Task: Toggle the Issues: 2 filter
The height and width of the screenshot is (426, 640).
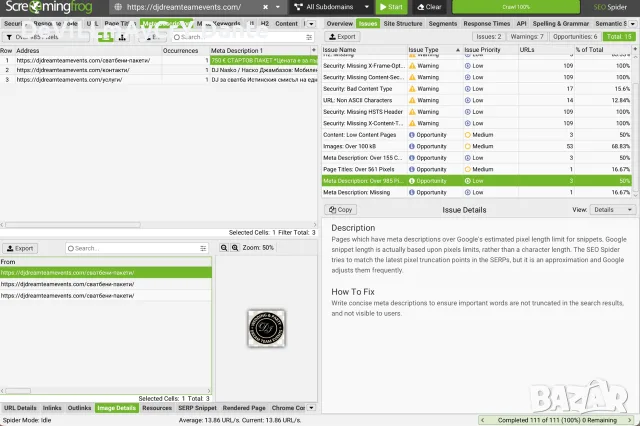Action: click(x=489, y=37)
